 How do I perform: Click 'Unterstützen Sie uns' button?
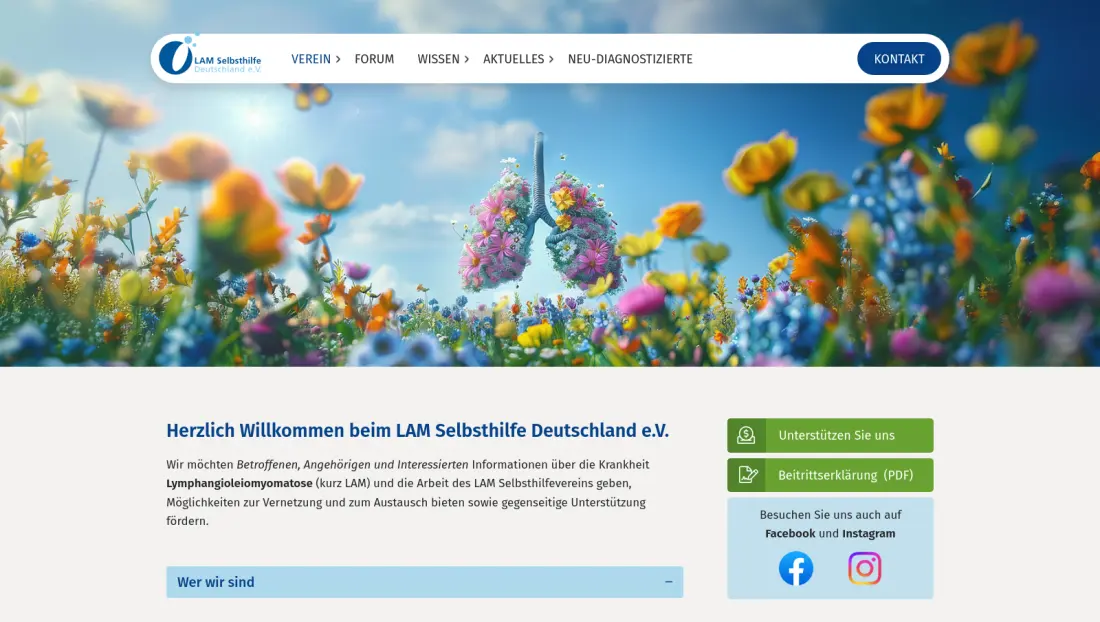830,435
